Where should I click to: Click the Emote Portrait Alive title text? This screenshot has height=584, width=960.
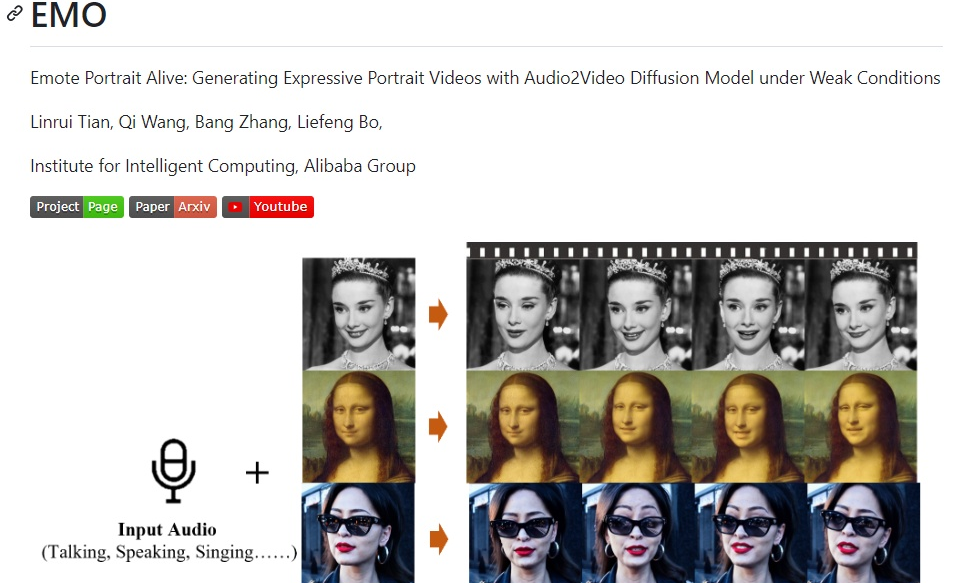point(485,78)
